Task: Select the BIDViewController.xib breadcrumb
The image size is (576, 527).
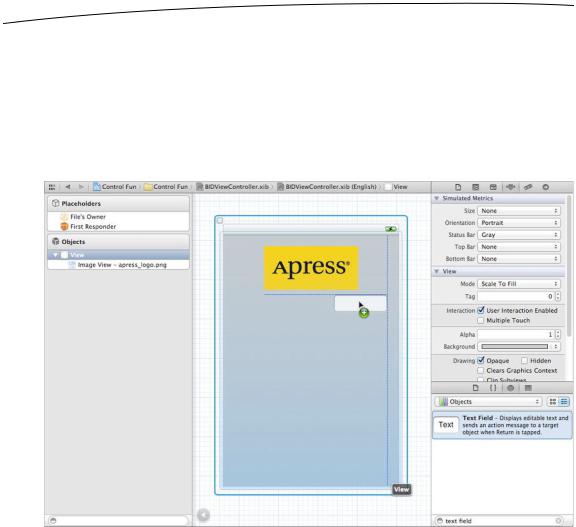Action: (233, 187)
